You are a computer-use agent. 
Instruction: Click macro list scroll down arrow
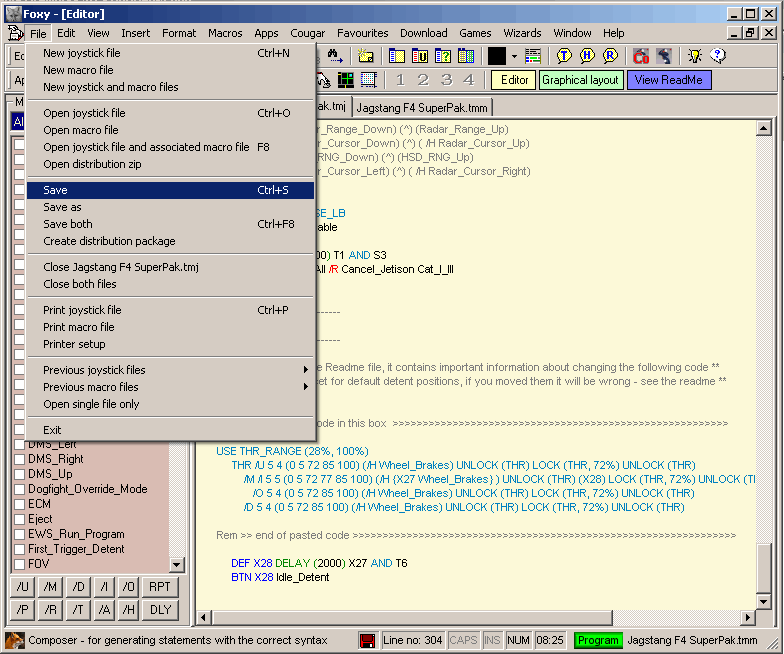click(x=176, y=565)
